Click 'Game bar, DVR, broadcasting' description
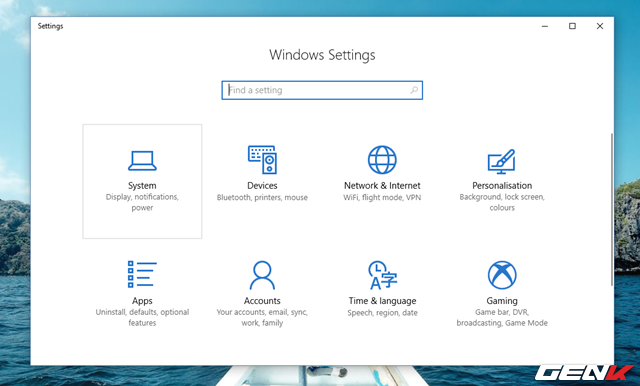 tap(502, 317)
